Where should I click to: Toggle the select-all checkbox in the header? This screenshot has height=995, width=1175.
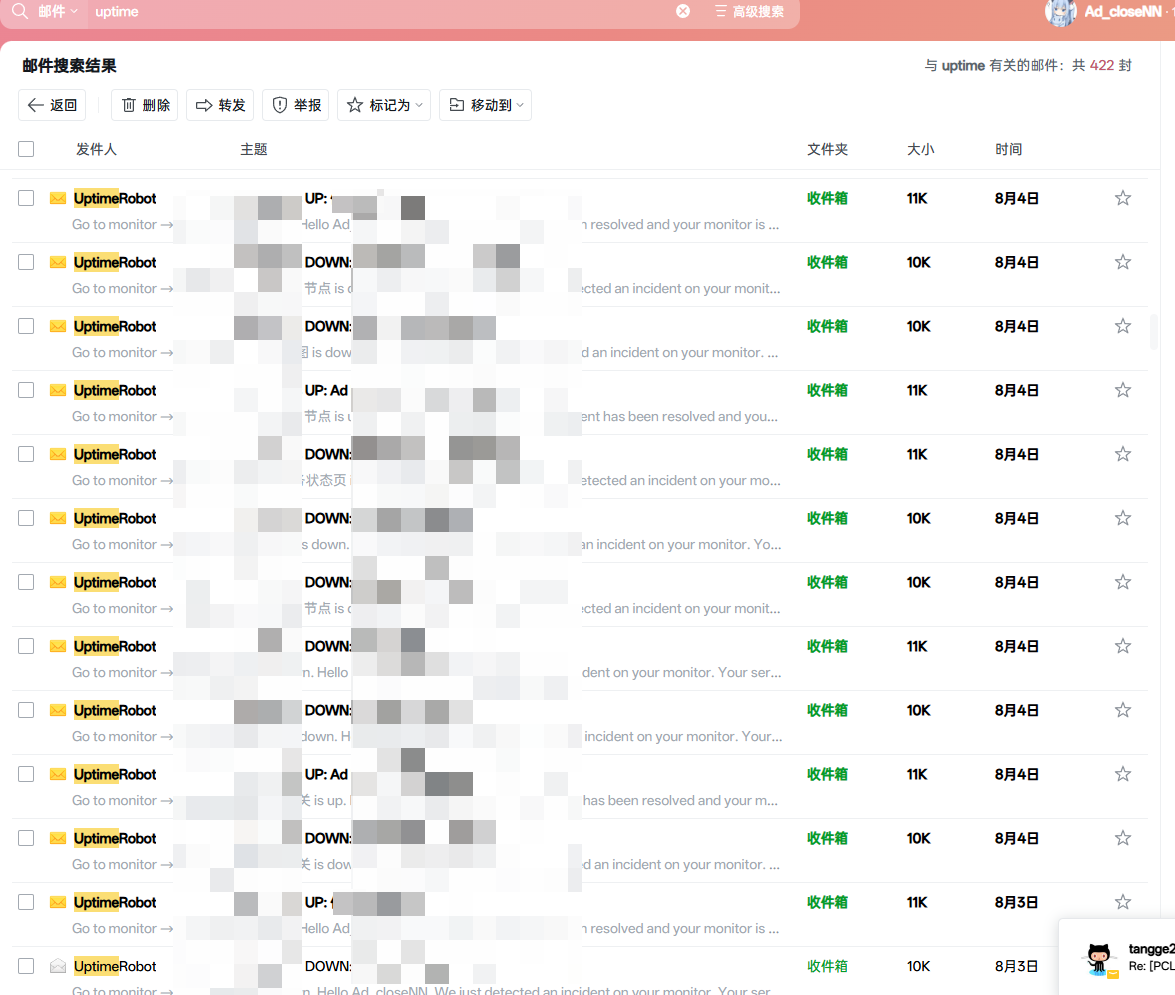25,148
